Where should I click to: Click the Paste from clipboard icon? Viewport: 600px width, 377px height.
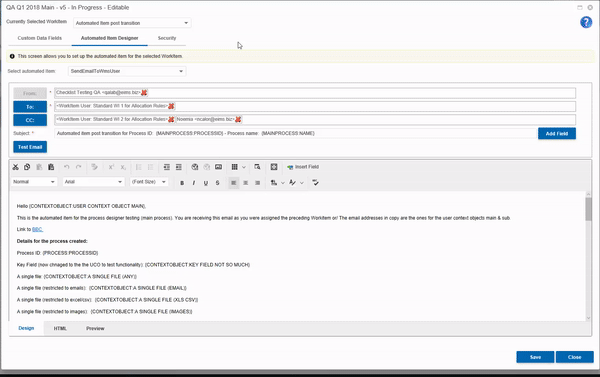tap(51, 167)
